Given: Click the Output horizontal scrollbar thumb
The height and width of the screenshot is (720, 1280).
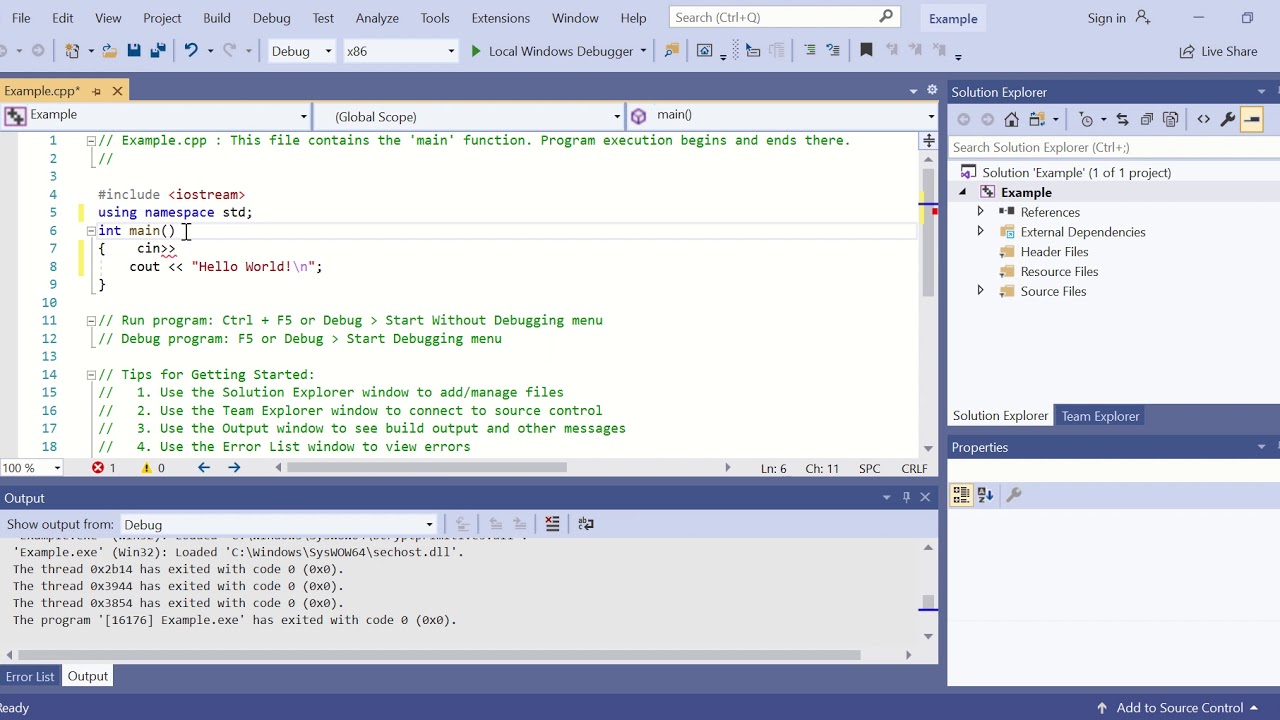Looking at the screenshot, I should click(x=439, y=655).
